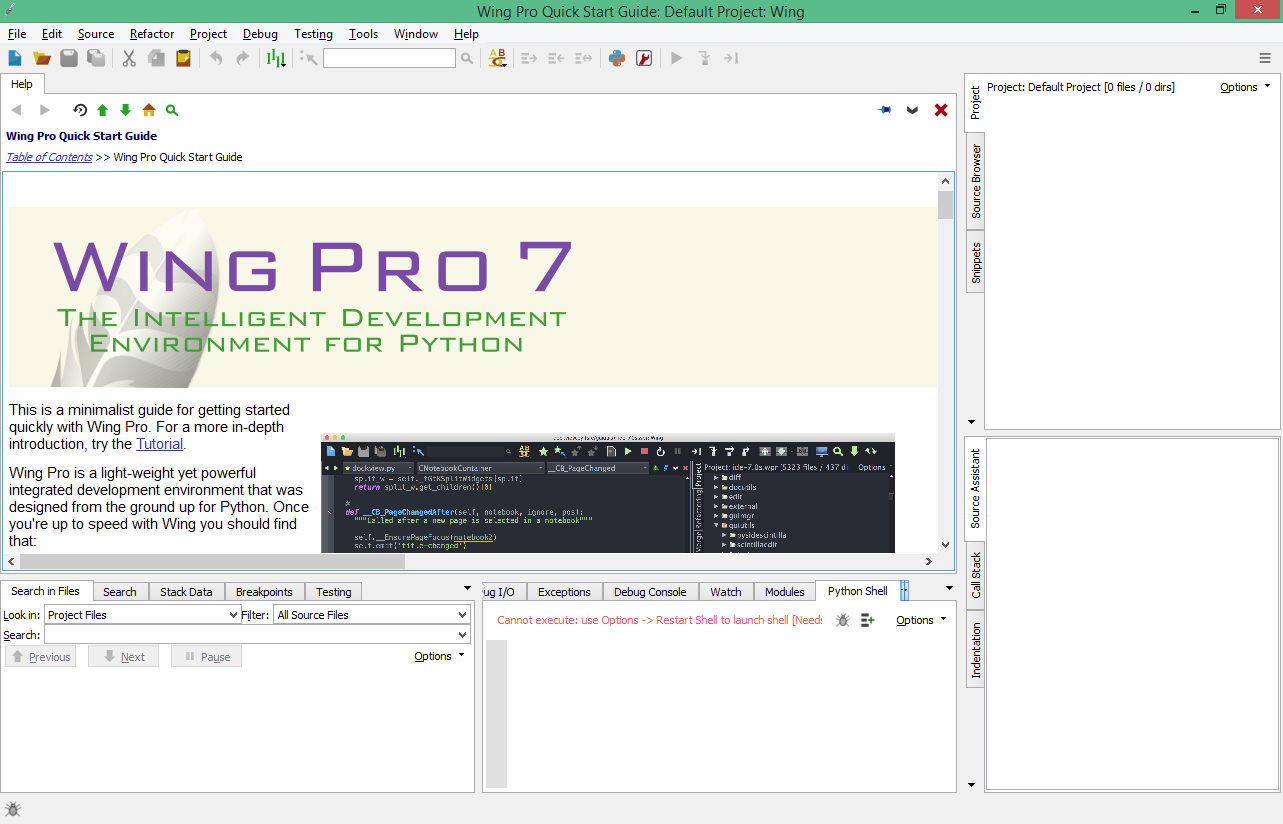Image resolution: width=1283 pixels, height=824 pixels.
Task: Open Python environment via Python logo icon
Action: click(617, 58)
